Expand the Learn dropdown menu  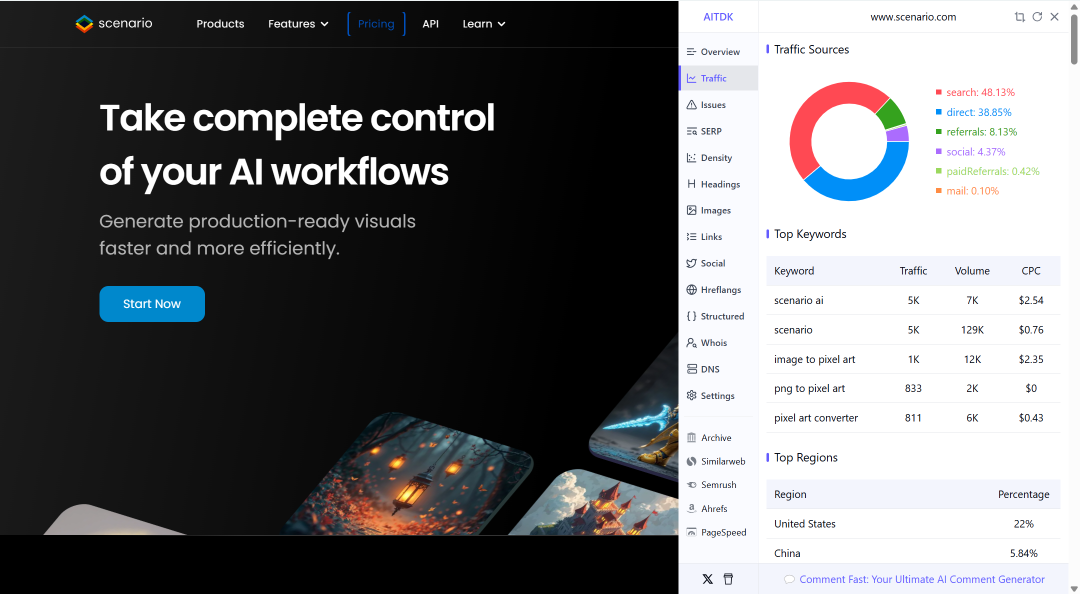click(x=484, y=24)
